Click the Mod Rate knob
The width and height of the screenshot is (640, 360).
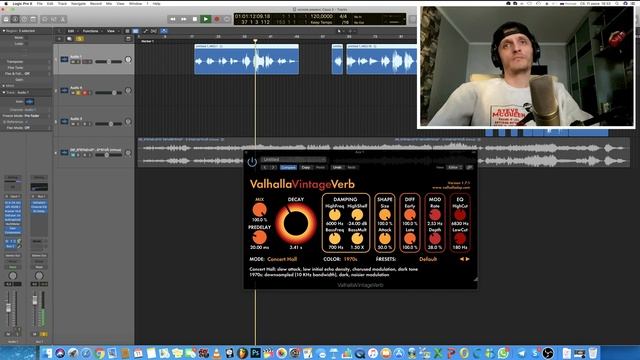[x=435, y=215]
